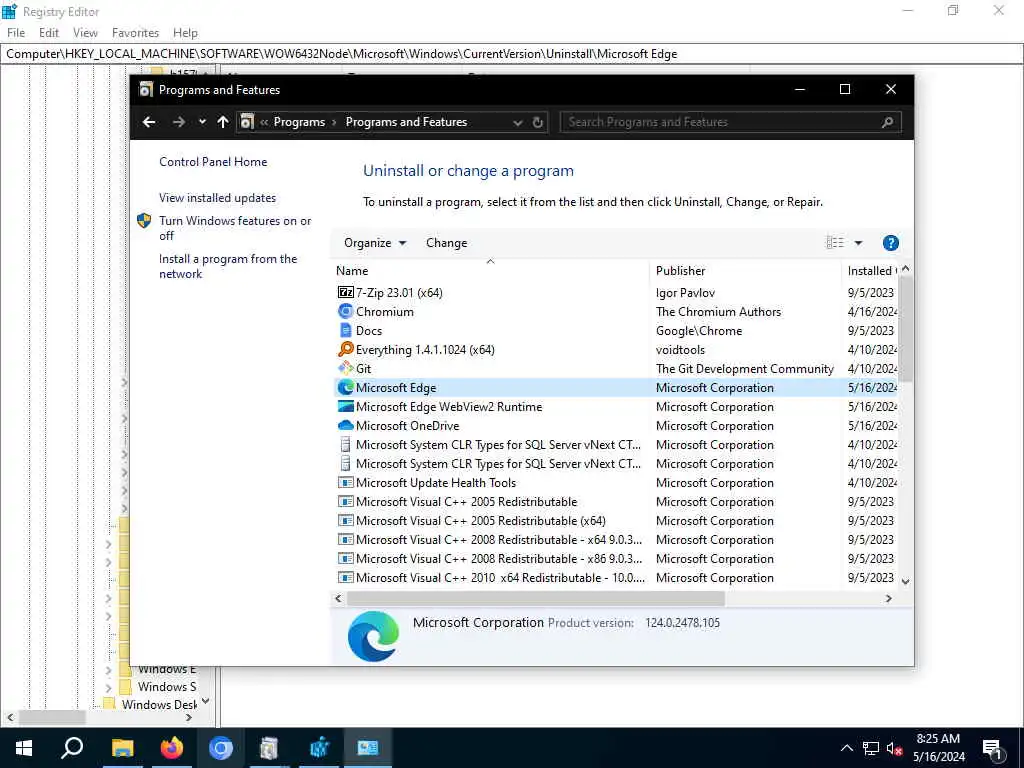The width and height of the screenshot is (1024, 768).
Task: Click the Microsoft Edge row icon
Action: pyautogui.click(x=345, y=387)
